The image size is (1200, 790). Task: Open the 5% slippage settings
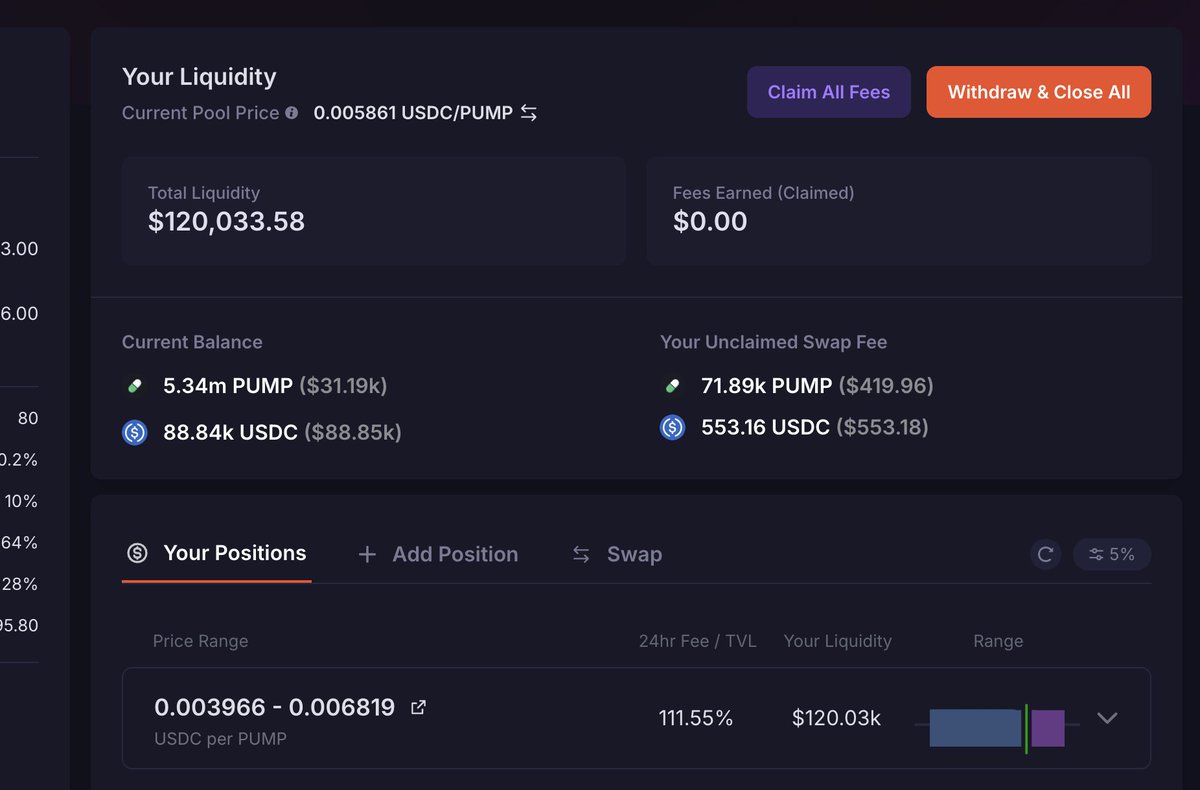[1112, 554]
